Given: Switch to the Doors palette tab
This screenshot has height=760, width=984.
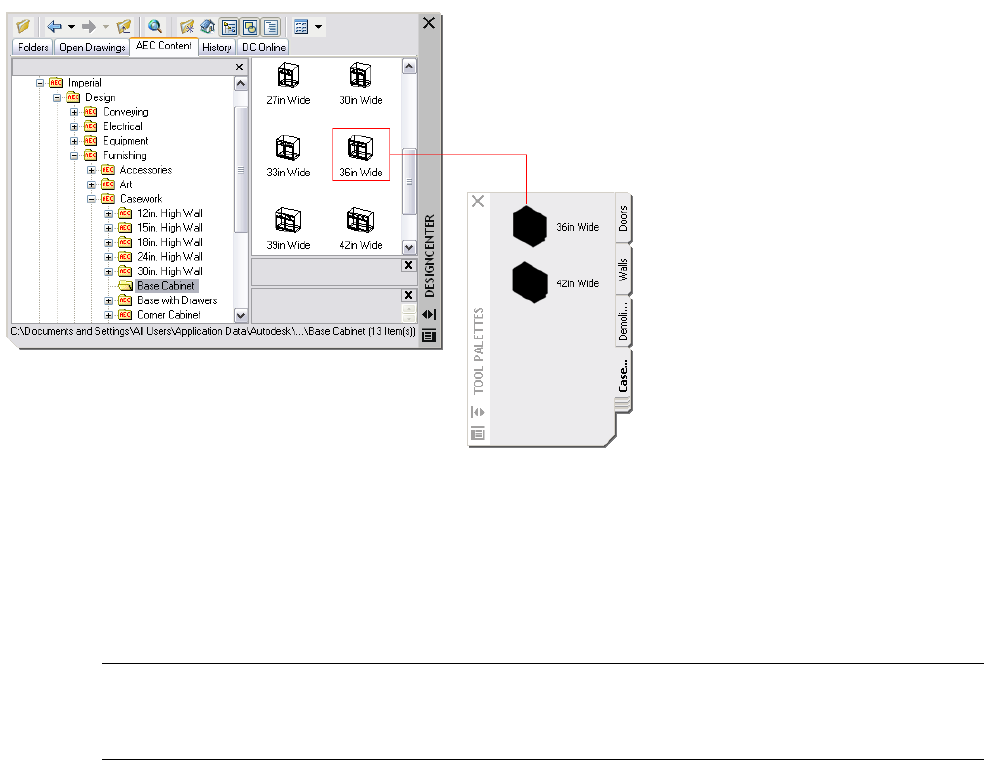Looking at the screenshot, I should click(623, 218).
